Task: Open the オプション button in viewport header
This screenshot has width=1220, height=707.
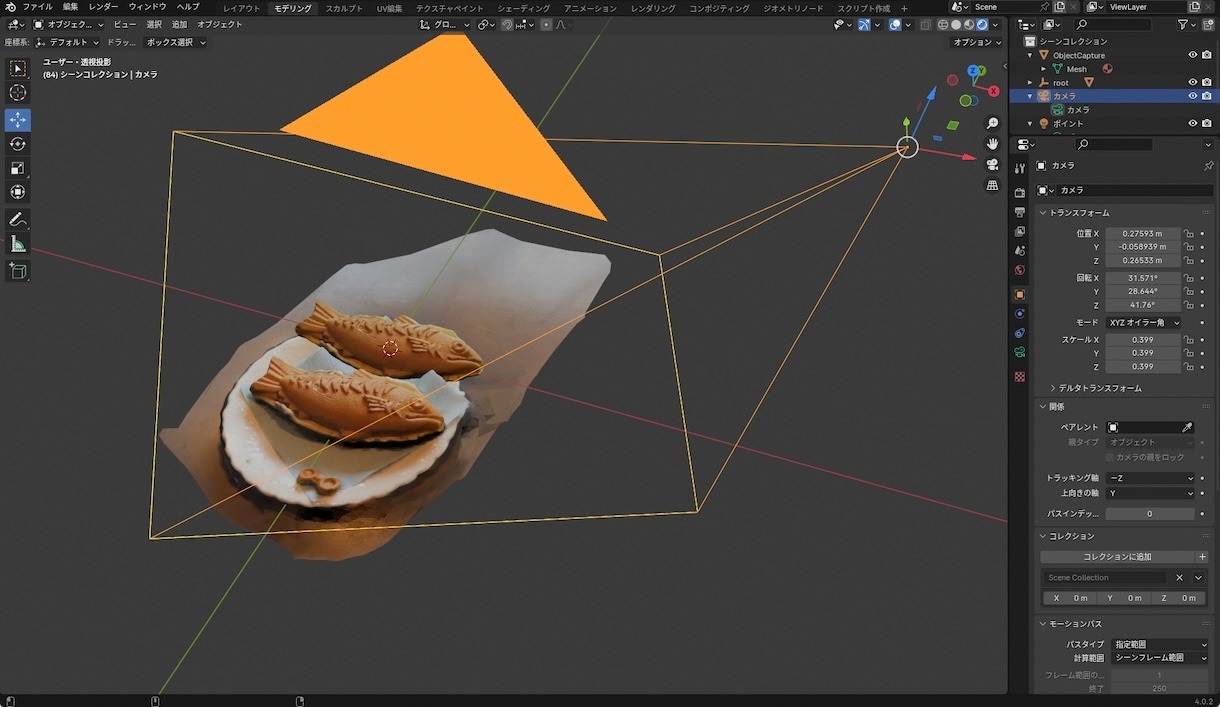Action: tap(975, 42)
